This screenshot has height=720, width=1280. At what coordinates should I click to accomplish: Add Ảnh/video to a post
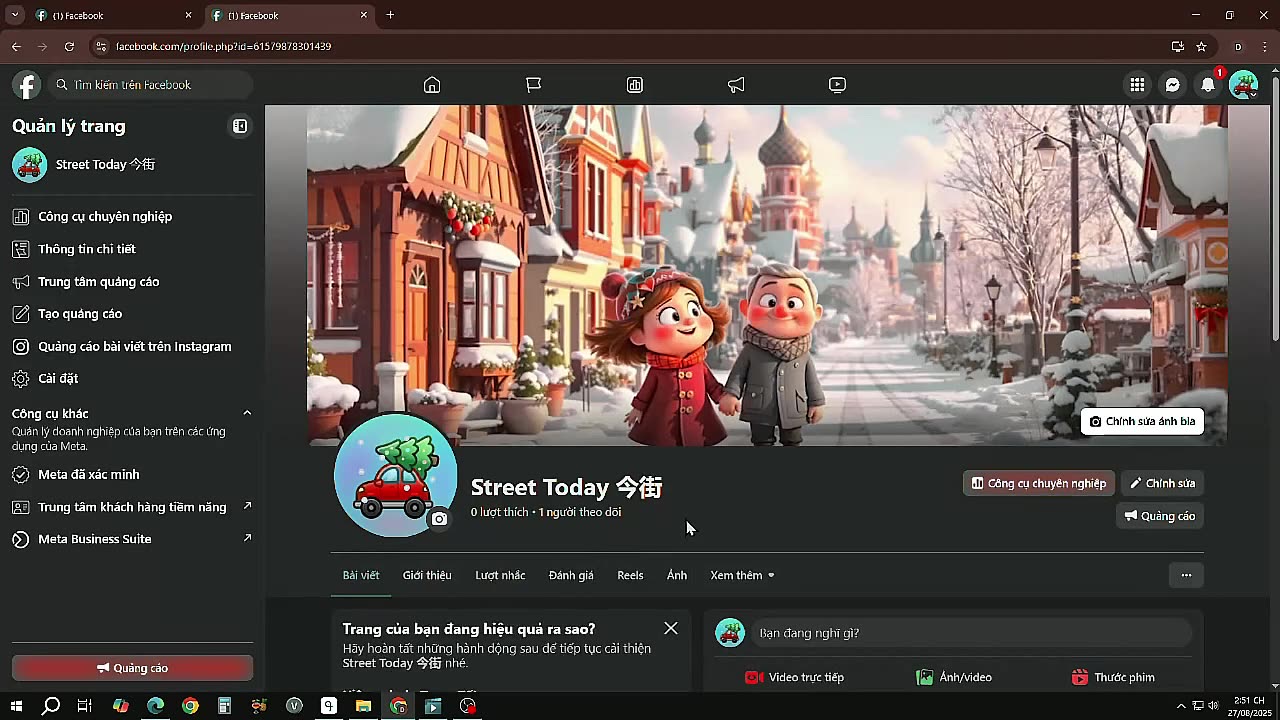(954, 677)
